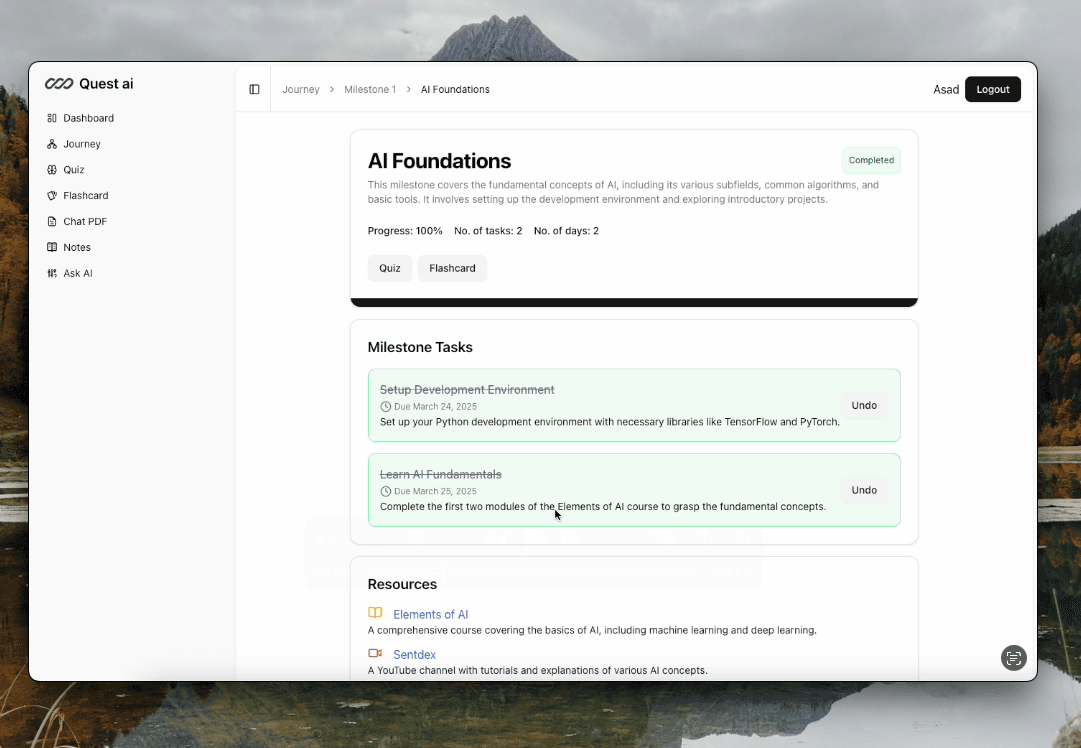The height and width of the screenshot is (748, 1081).
Task: Open the Sentdex YouTube resource link
Action: 415,654
